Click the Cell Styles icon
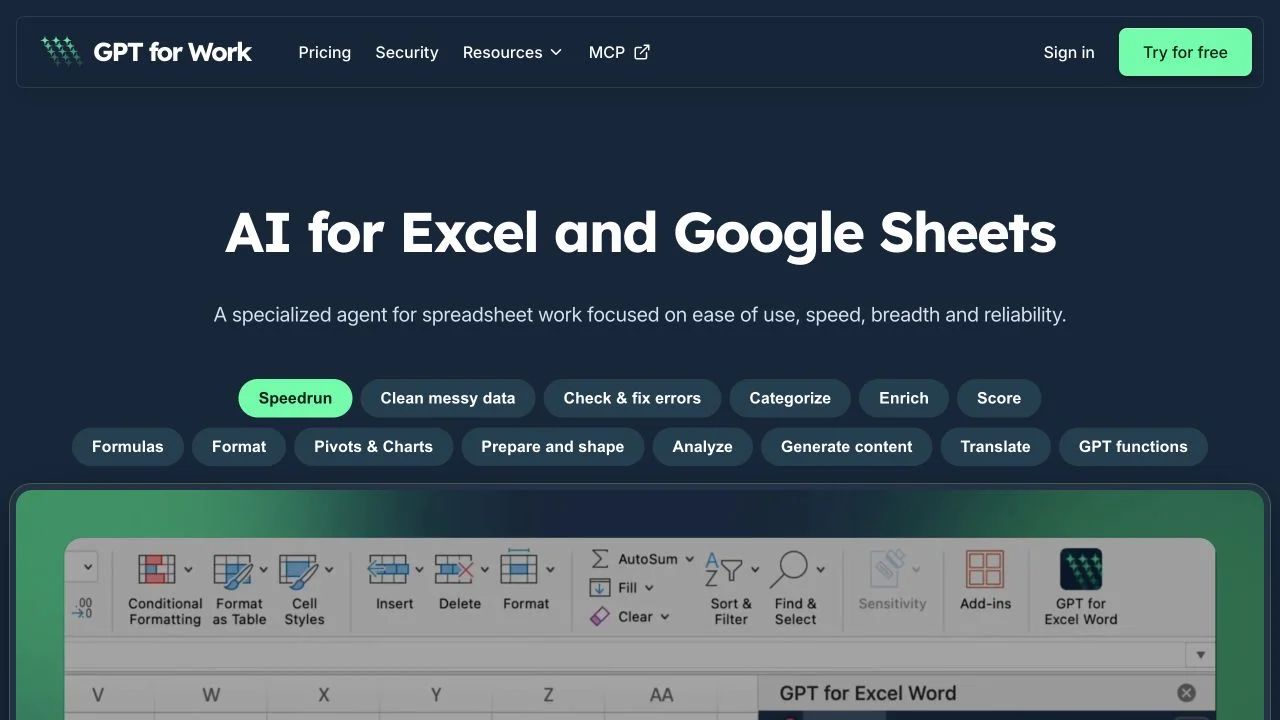1280x720 pixels. pos(298,570)
